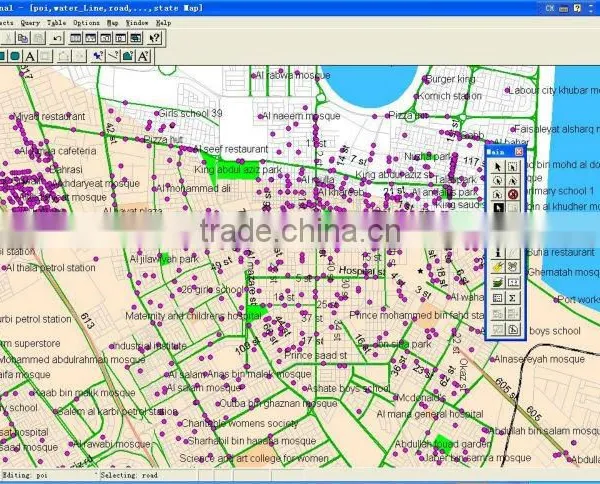Click the Prince saad st street label
This screenshot has width=600, height=484.
(315, 355)
